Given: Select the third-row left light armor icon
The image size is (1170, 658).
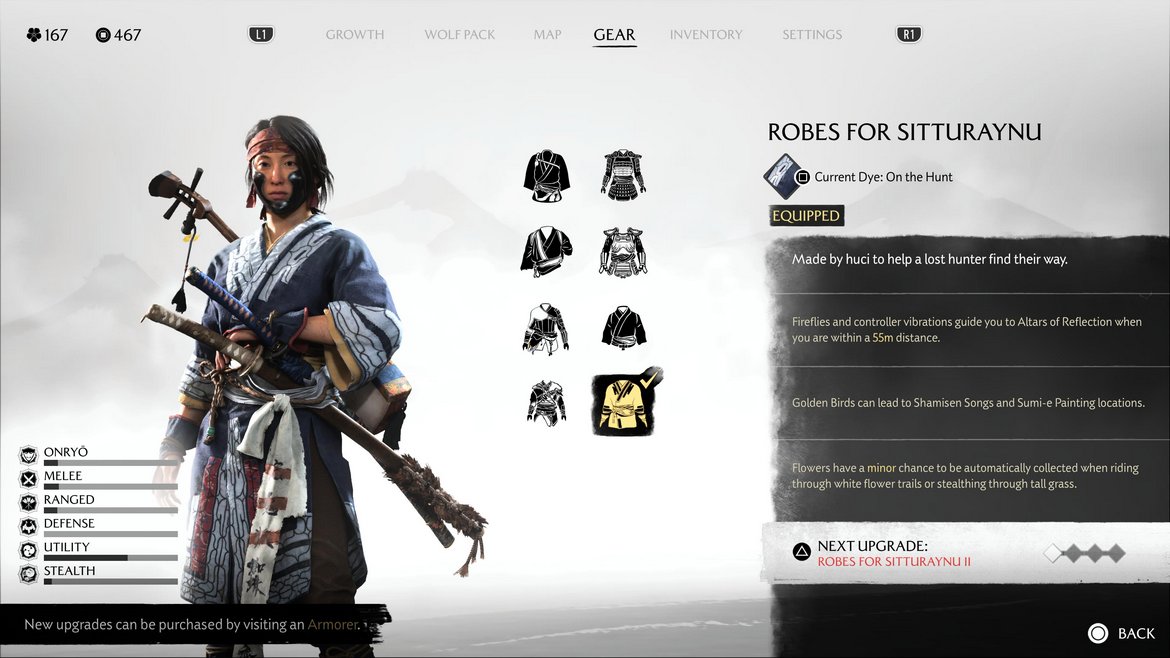Looking at the screenshot, I should (546, 328).
